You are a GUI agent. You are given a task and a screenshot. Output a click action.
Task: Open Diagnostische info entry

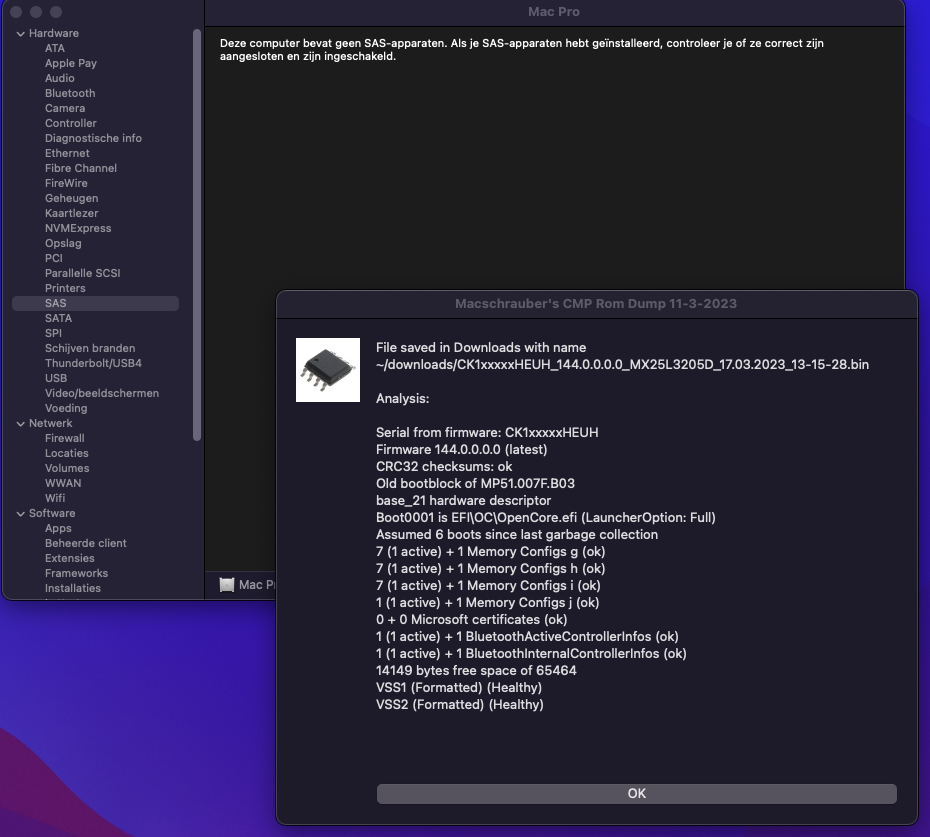pos(93,138)
